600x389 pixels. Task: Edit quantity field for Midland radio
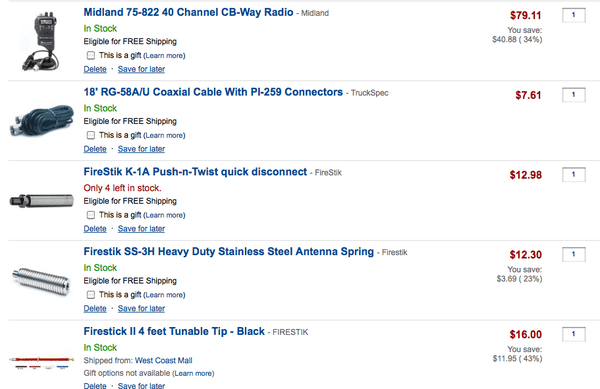click(x=574, y=15)
